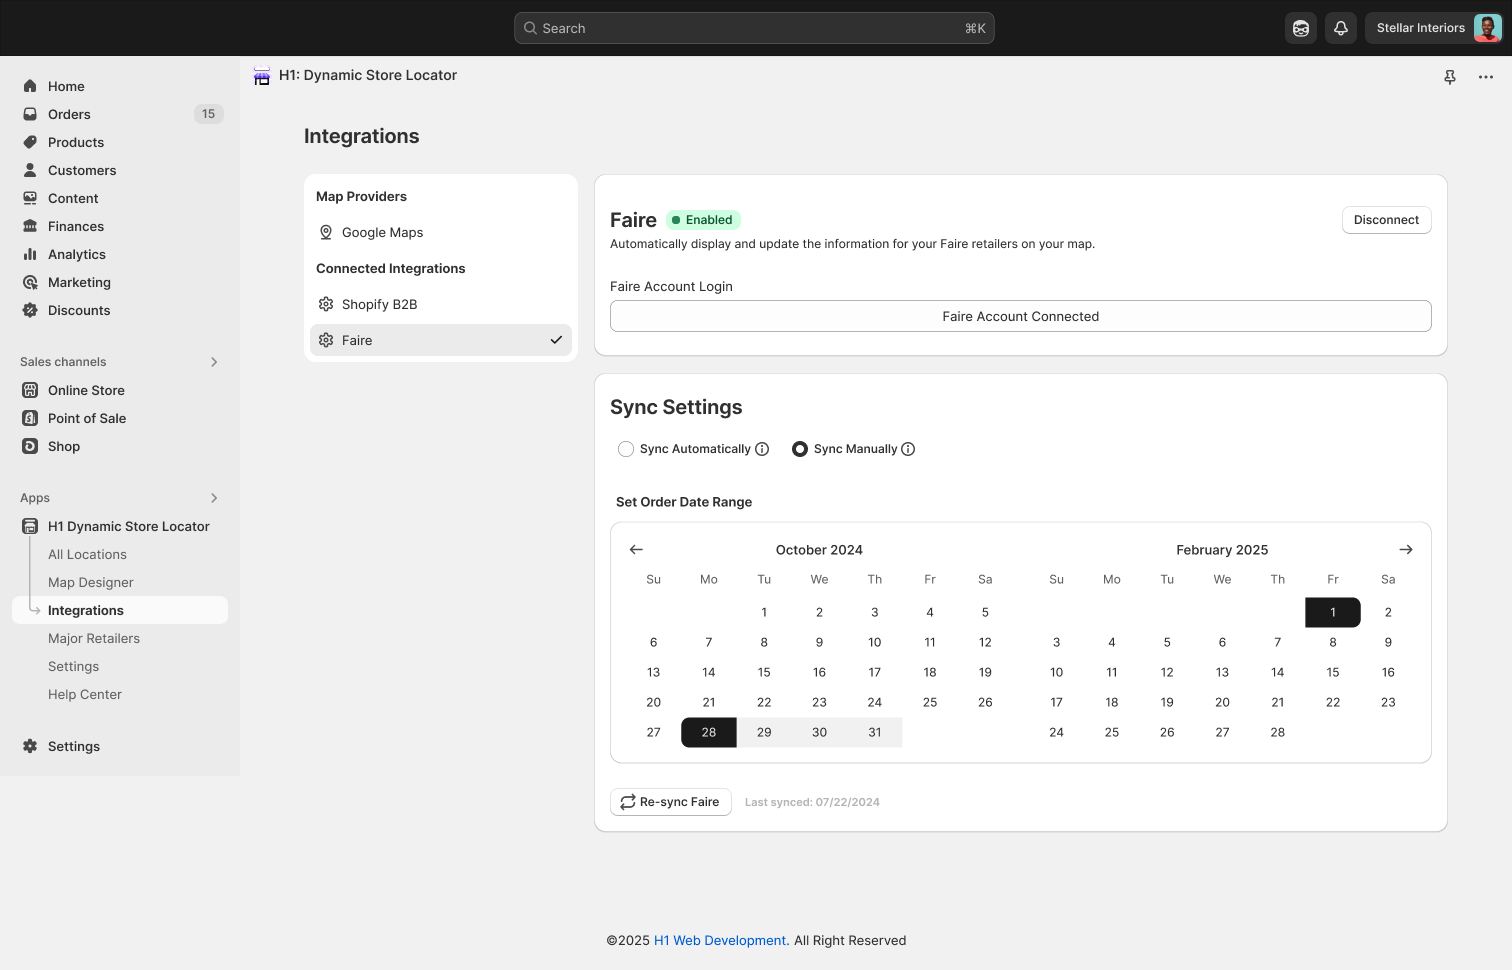Open All Locations in app menu

click(87, 554)
